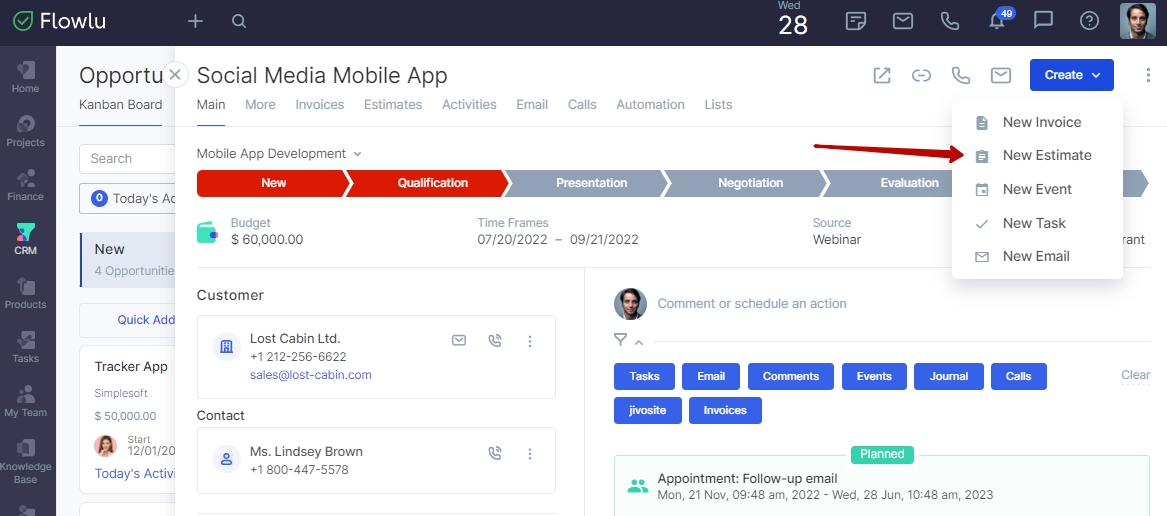Open the help question mark icon
The width and height of the screenshot is (1167, 516).
1090,21
